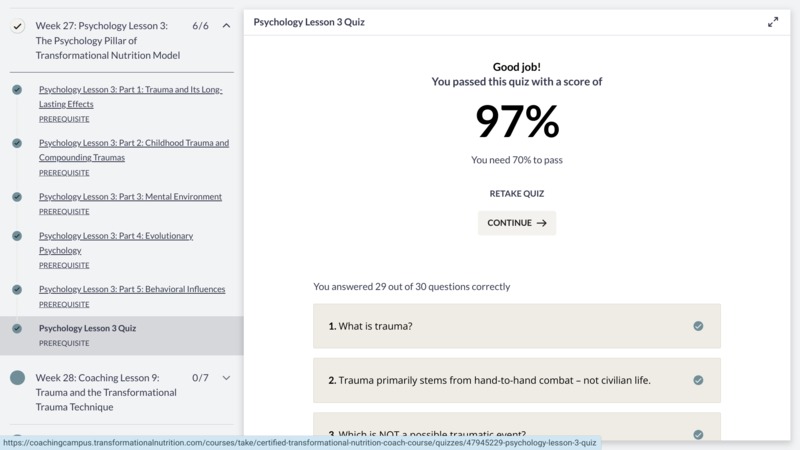This screenshot has width=800, height=450.
Task: Expand question 2 about hand-to-hand combat
Action: [x=517, y=380]
